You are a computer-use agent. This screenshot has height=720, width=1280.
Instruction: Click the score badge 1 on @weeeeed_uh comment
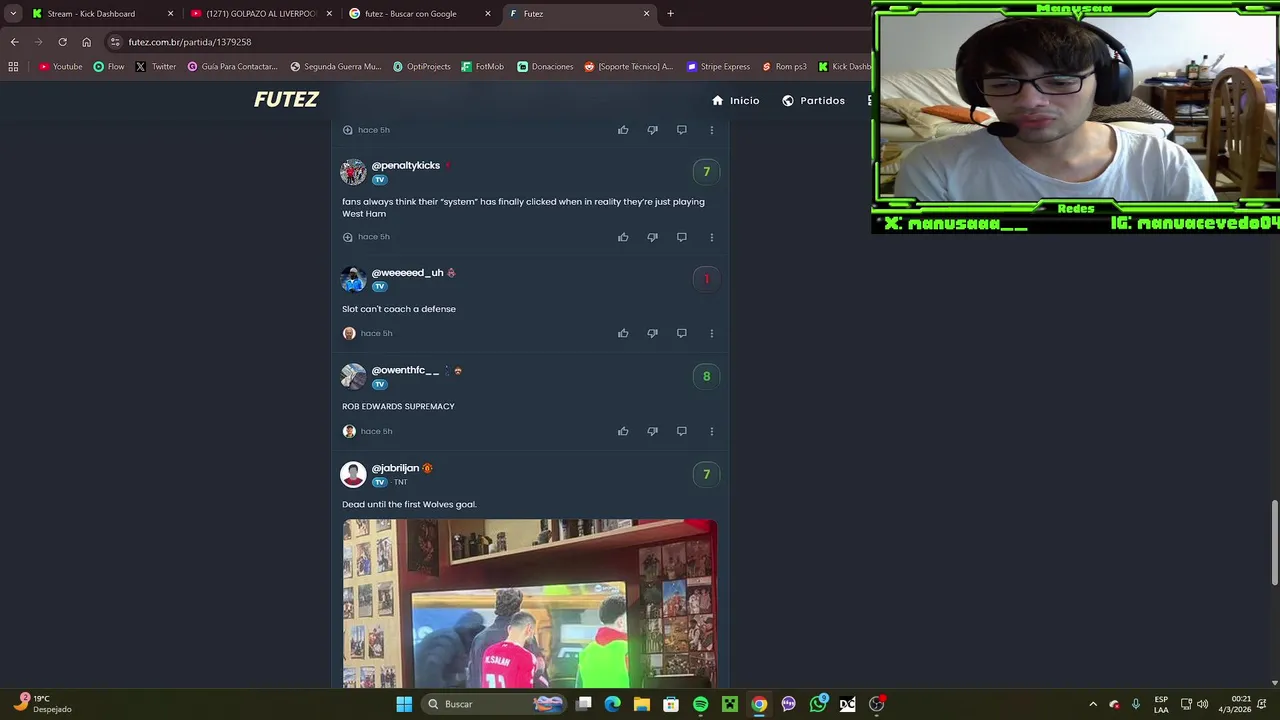[x=706, y=279]
